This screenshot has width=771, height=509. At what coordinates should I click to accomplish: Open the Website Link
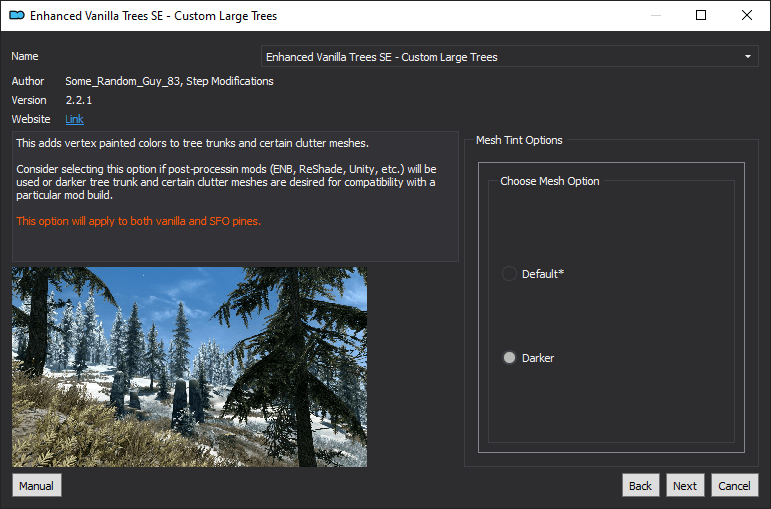click(74, 119)
